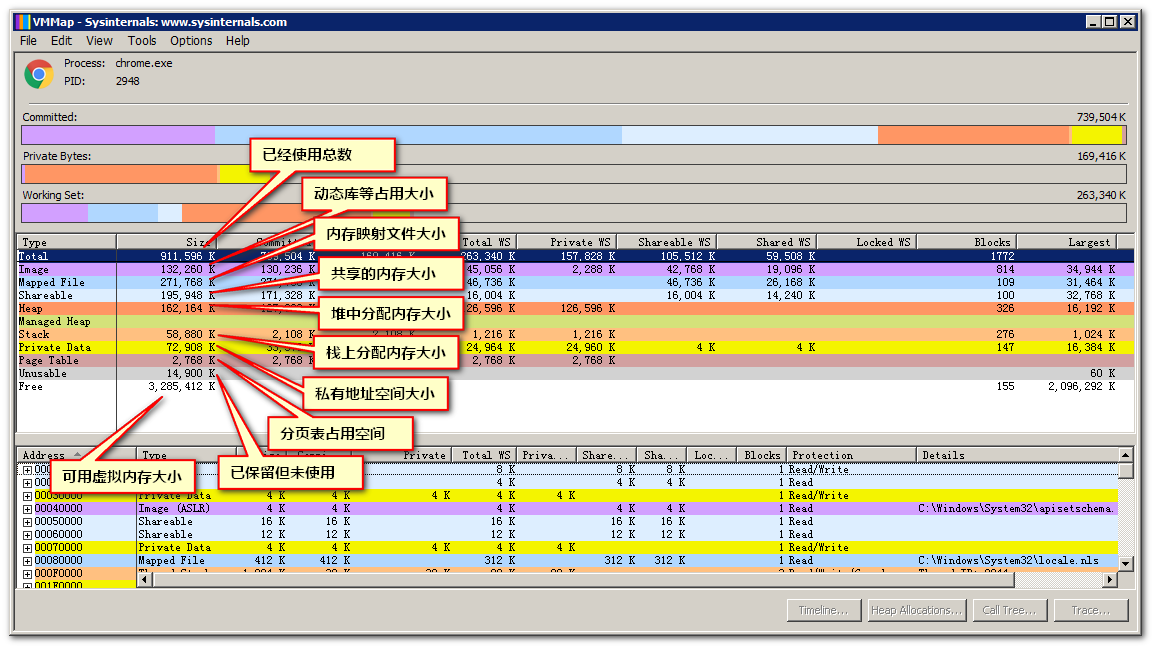Expand the 00050000 address row
This screenshot has width=1152, height=646.
pyautogui.click(x=27, y=522)
